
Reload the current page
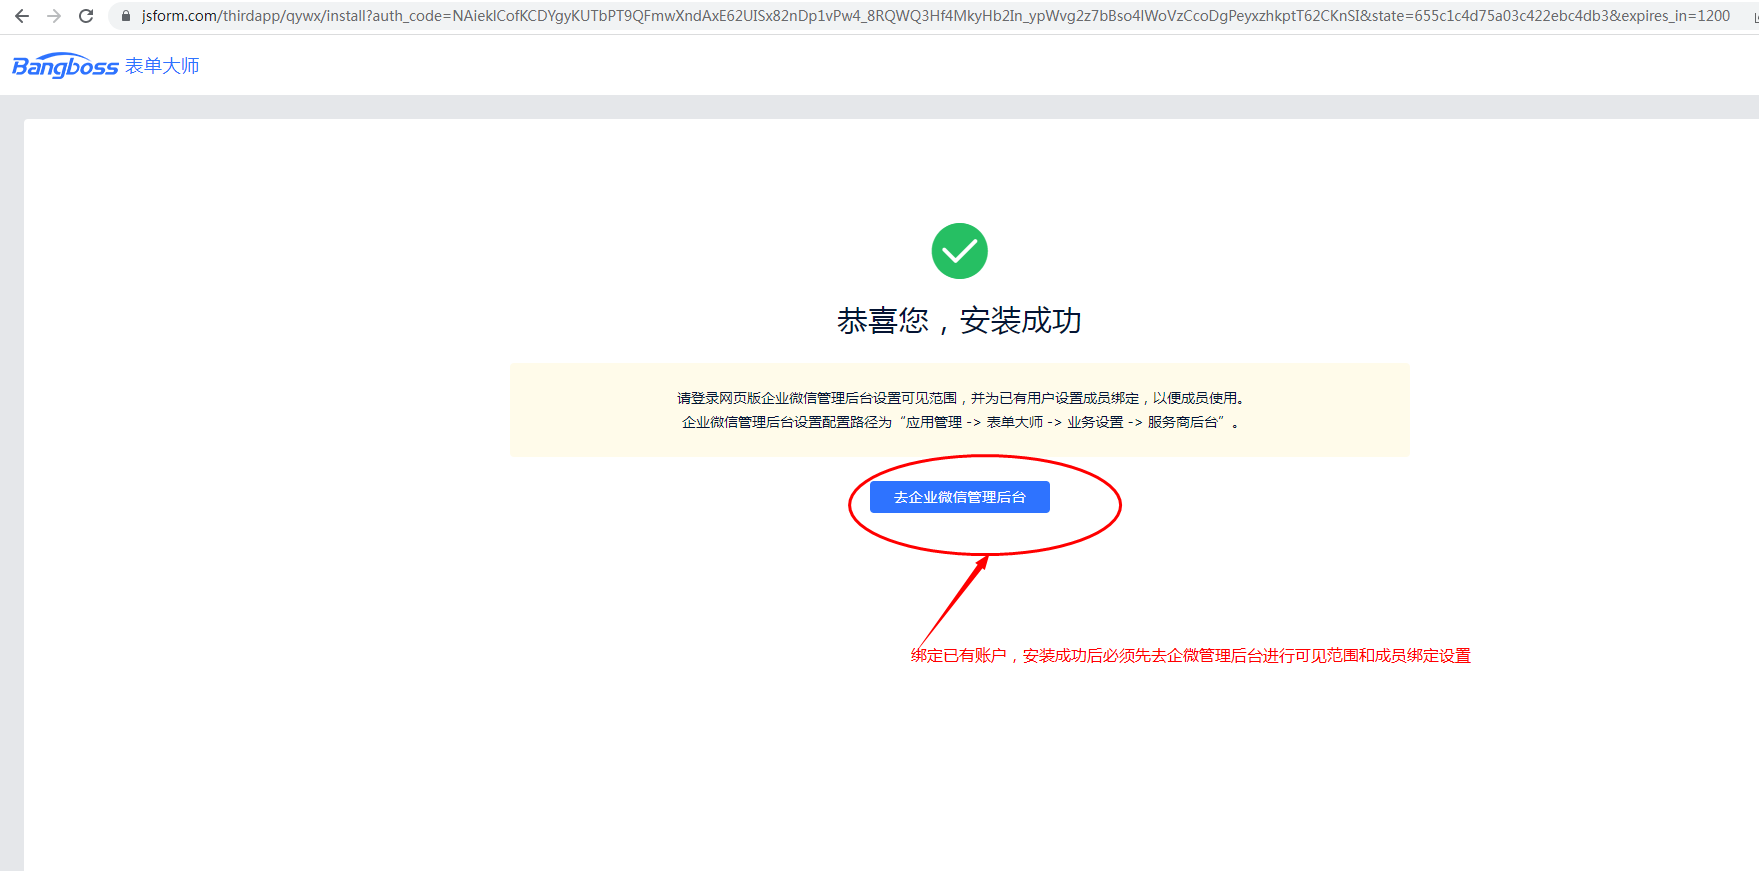tap(86, 16)
